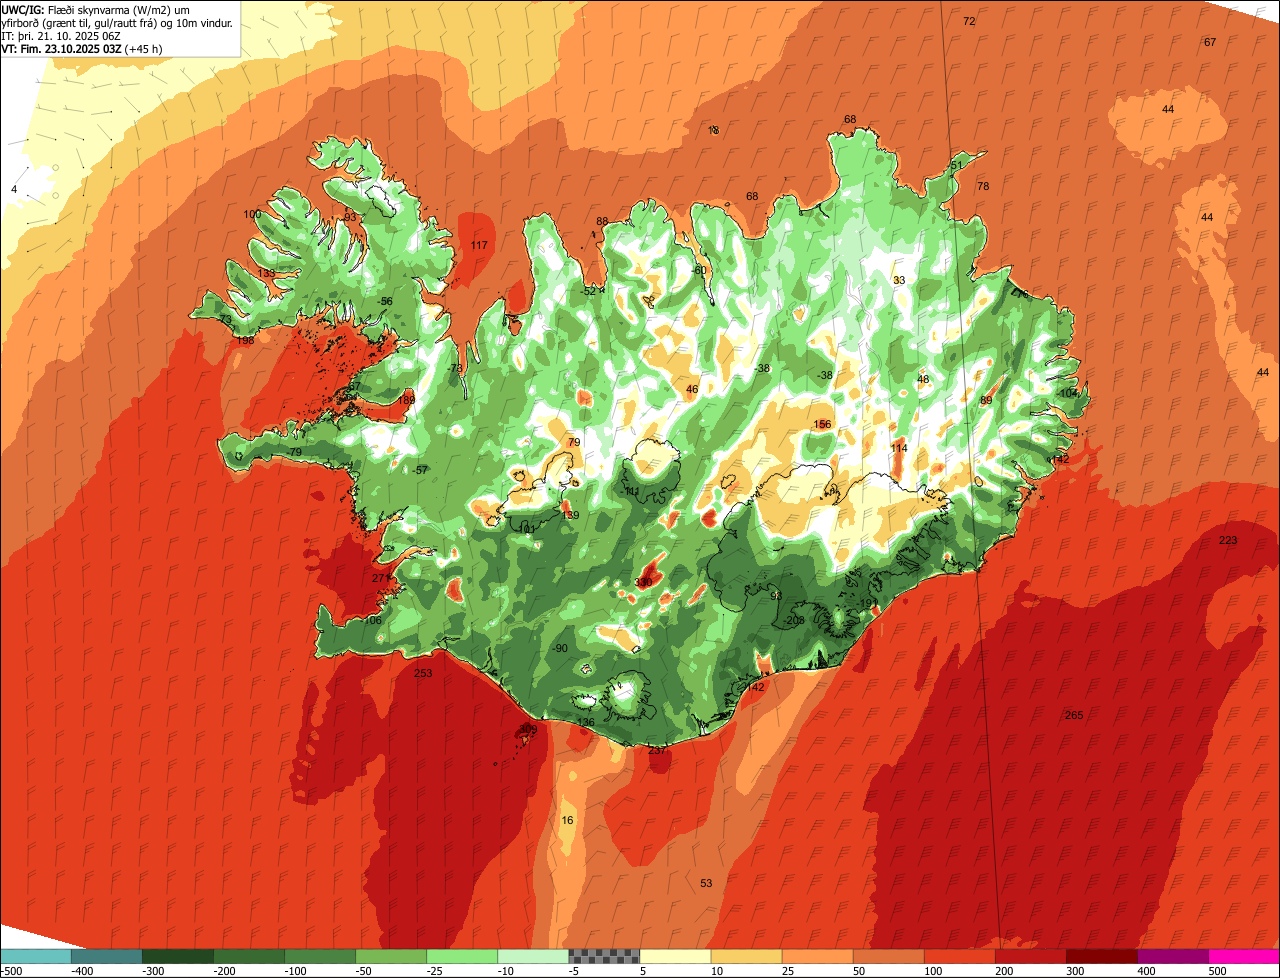
Task: Select the legend swatch between -200 and -100
Action: coord(248,956)
